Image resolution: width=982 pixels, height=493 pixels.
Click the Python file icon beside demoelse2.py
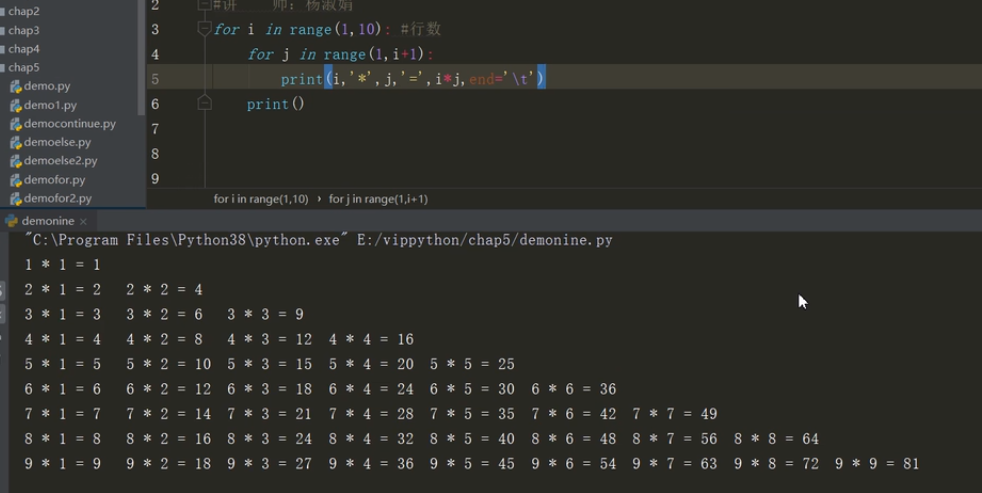pyautogui.click(x=16, y=161)
